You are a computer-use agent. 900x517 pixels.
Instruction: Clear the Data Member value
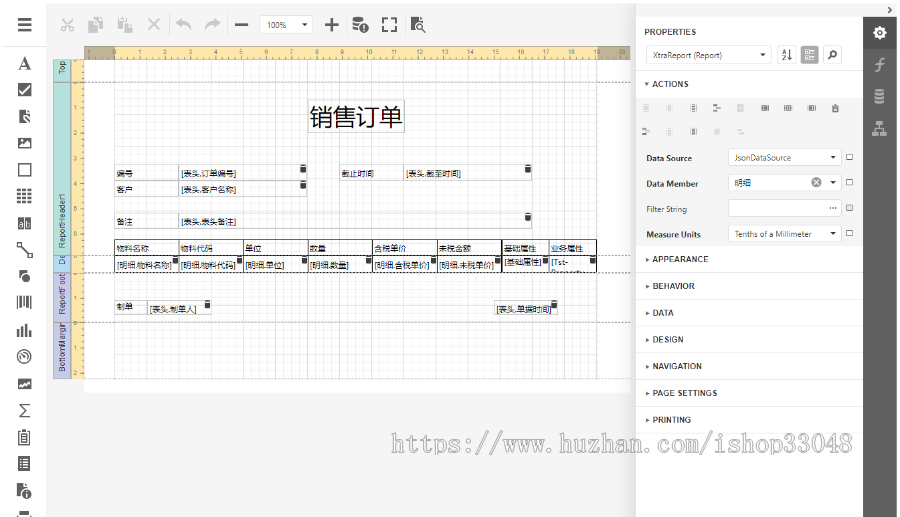[x=816, y=183]
